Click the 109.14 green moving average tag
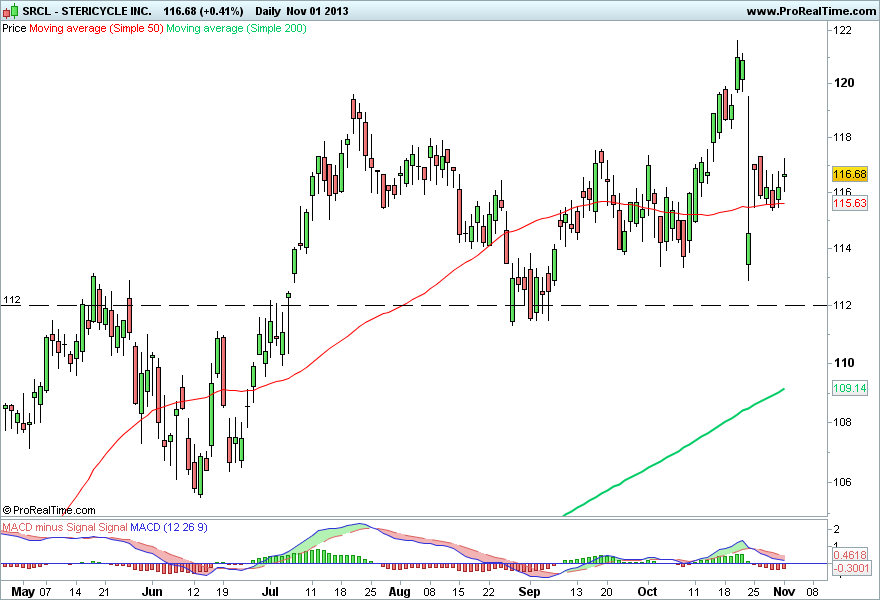This screenshot has width=880, height=600. [x=850, y=388]
